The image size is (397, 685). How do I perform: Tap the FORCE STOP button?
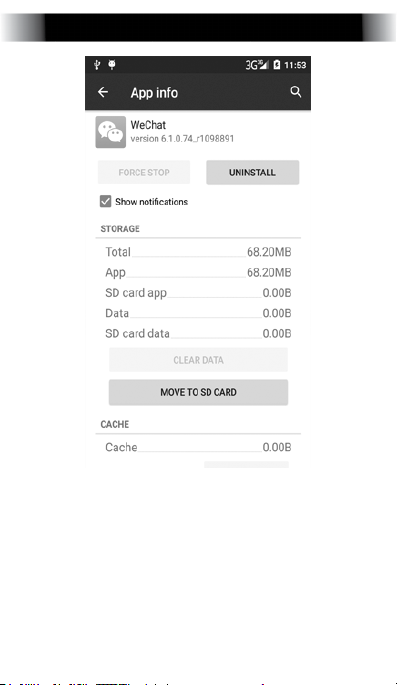144,173
